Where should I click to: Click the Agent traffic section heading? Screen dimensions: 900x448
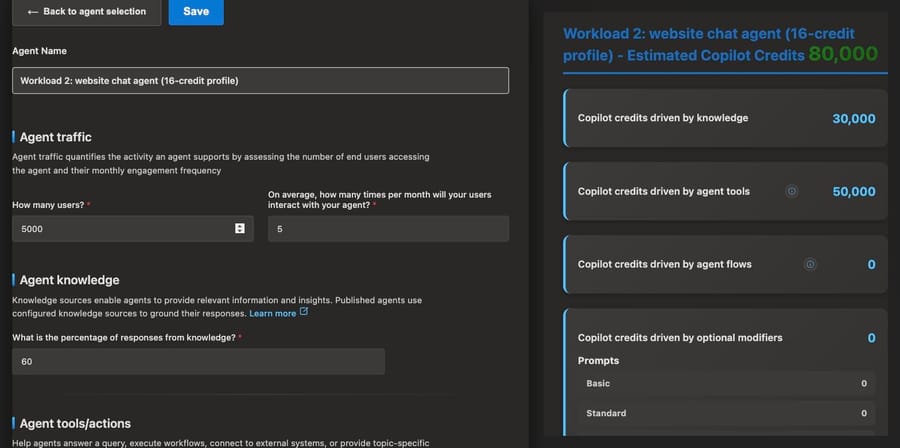click(55, 137)
